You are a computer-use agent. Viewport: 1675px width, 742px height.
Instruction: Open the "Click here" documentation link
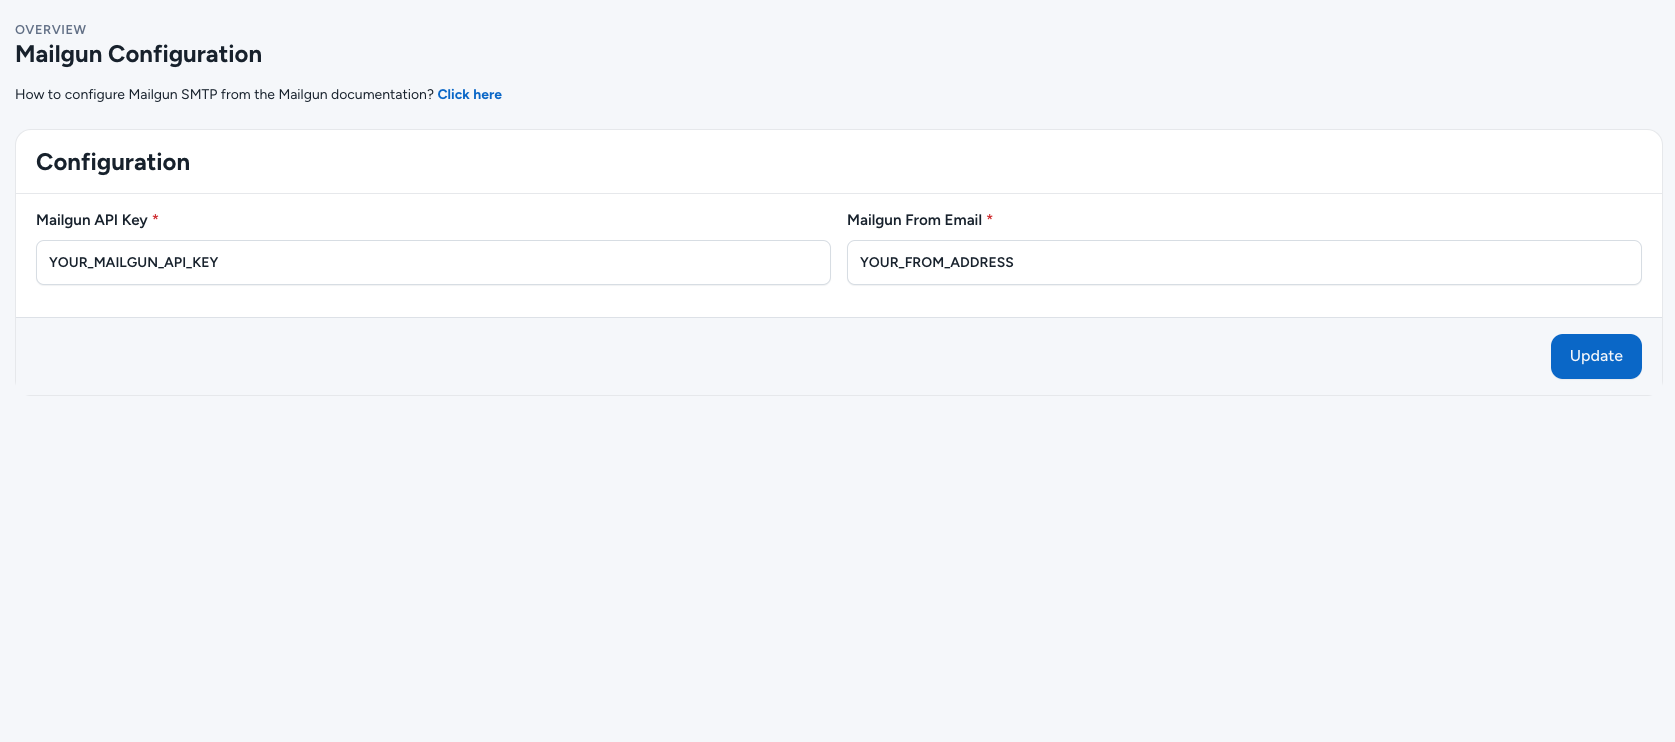tap(469, 94)
